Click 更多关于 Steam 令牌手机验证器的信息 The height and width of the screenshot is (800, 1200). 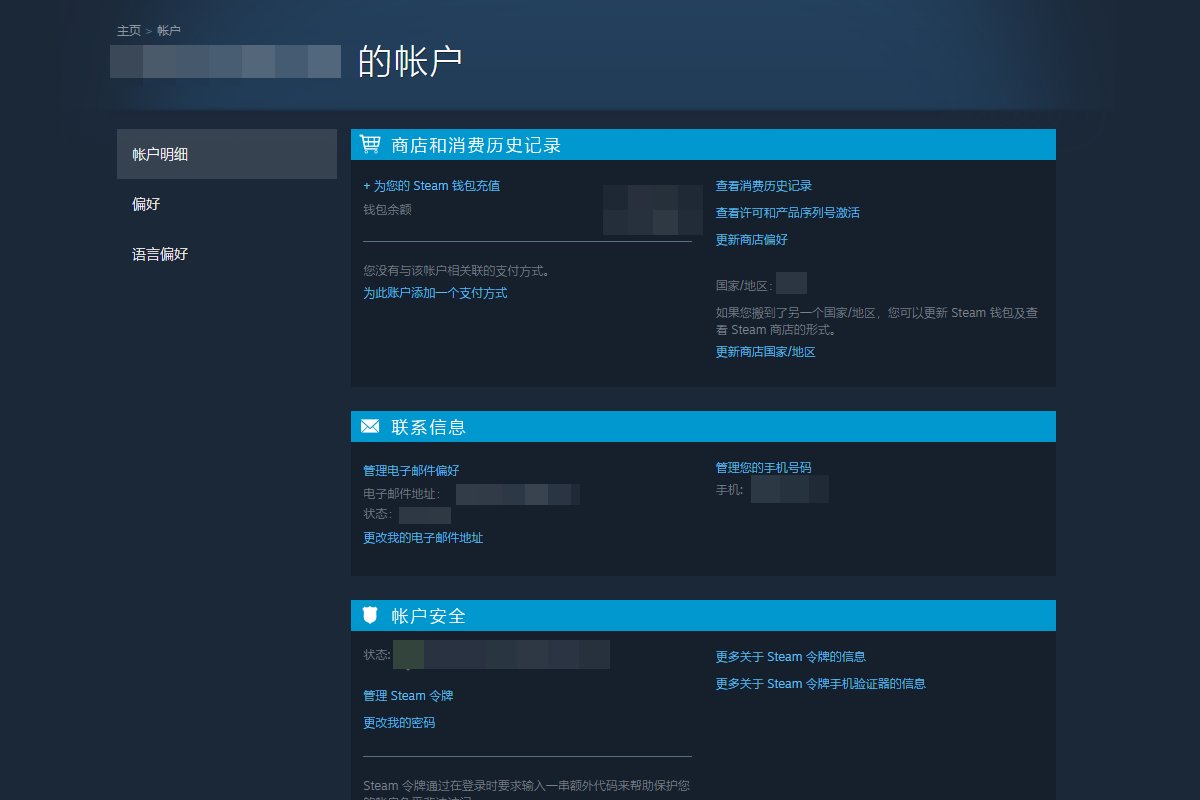820,683
